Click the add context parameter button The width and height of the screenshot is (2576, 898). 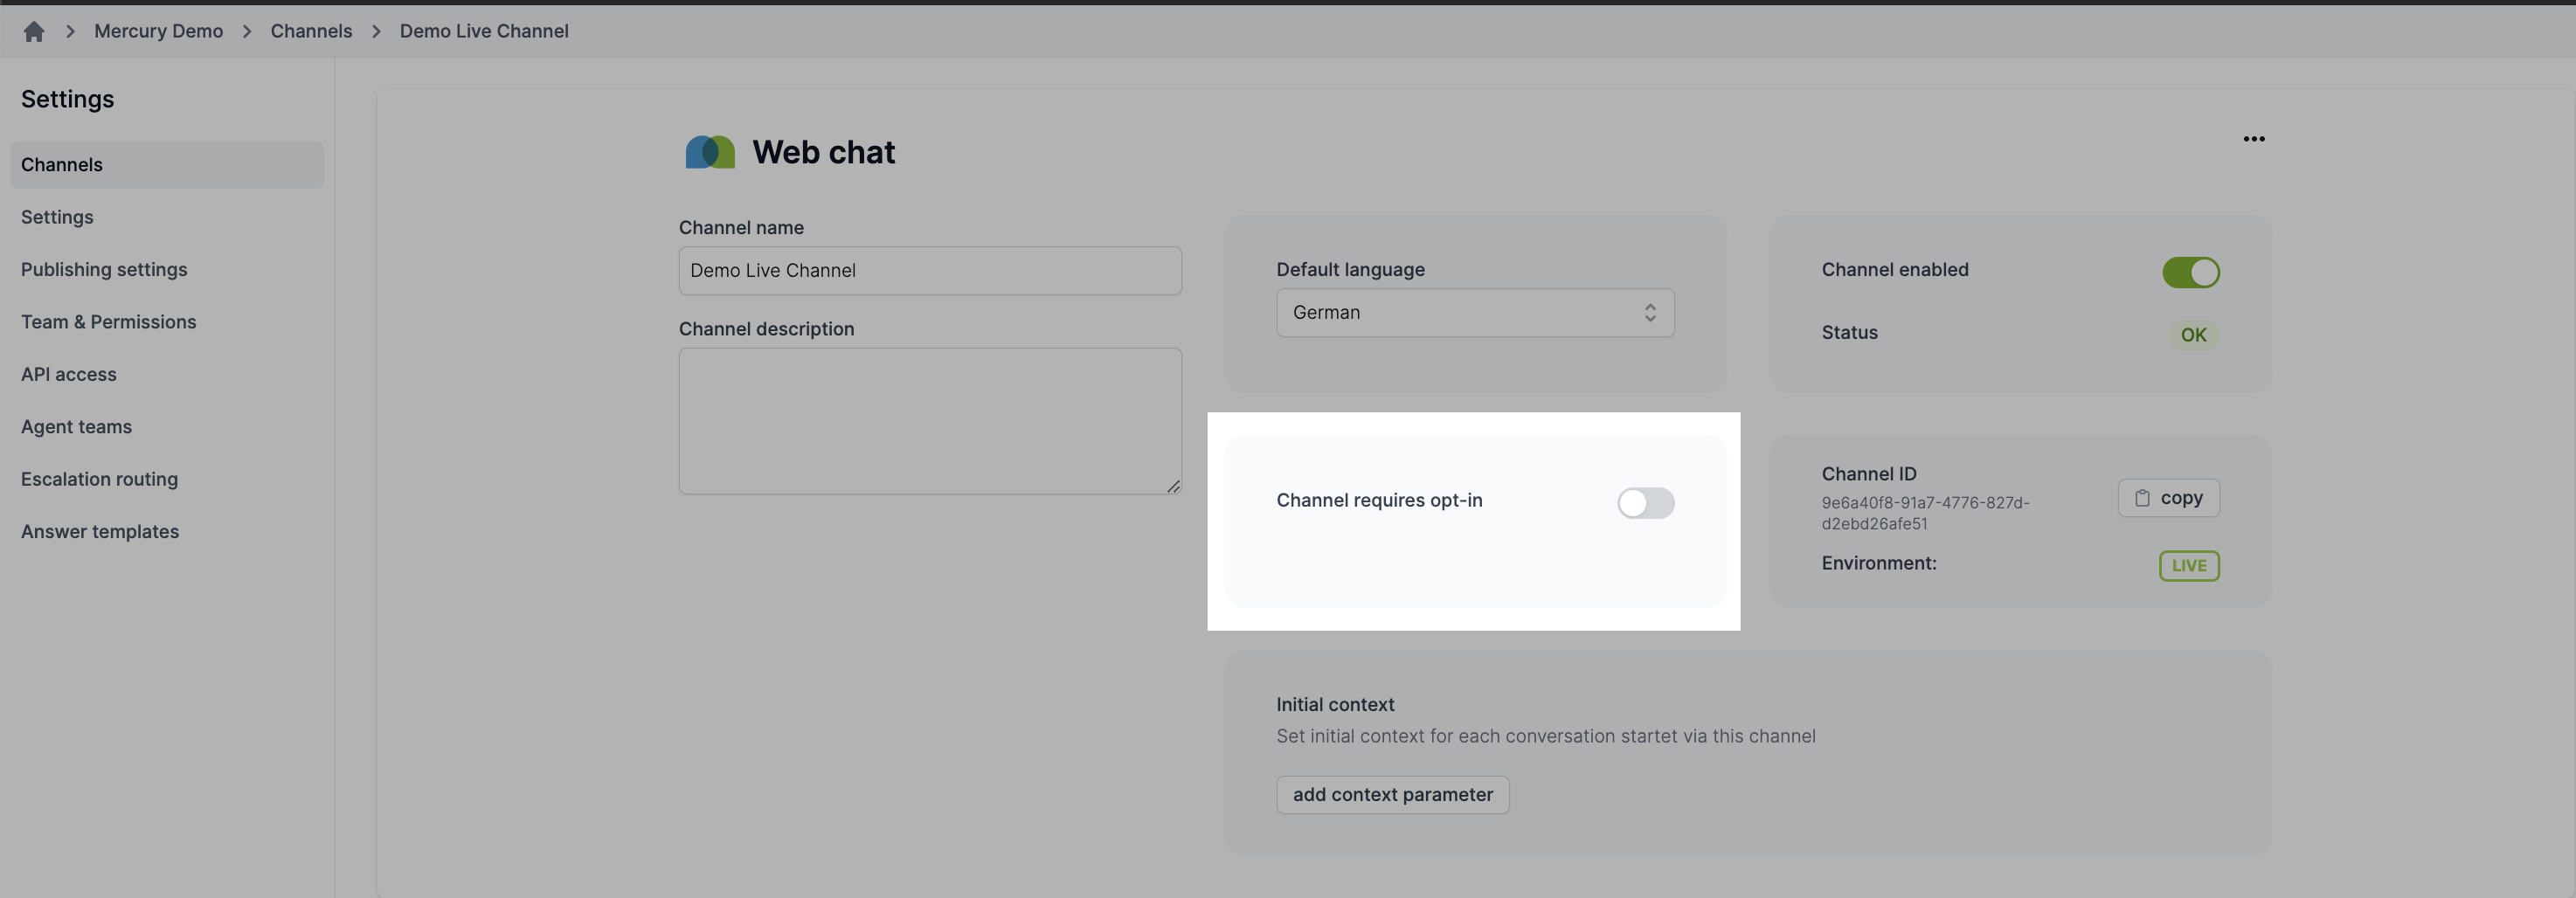pos(1392,795)
